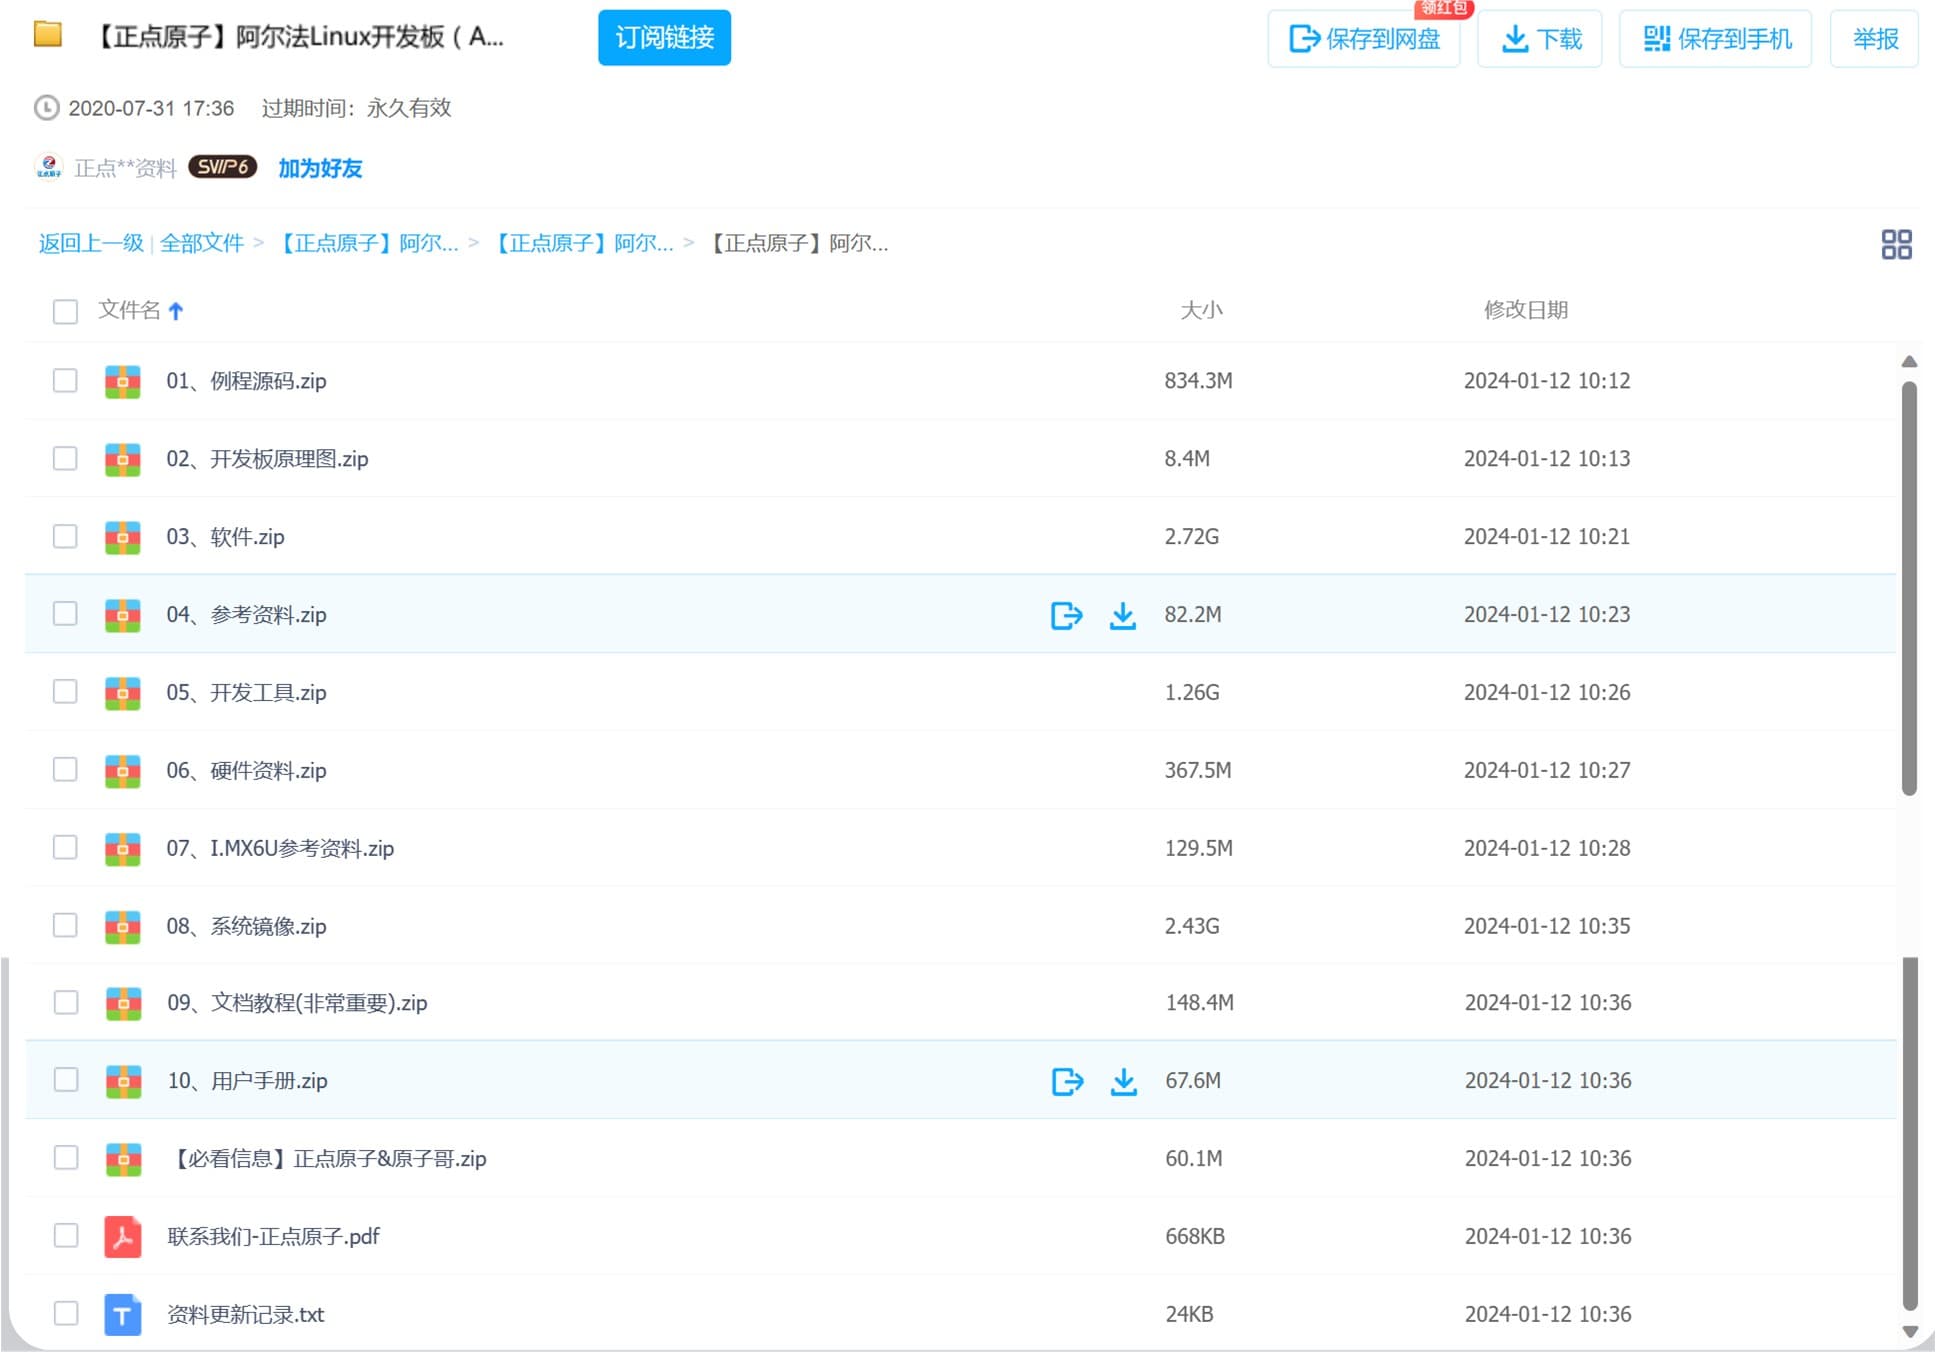Go to 全部文件 breadcrumb
1936x1352 pixels.
[202, 243]
